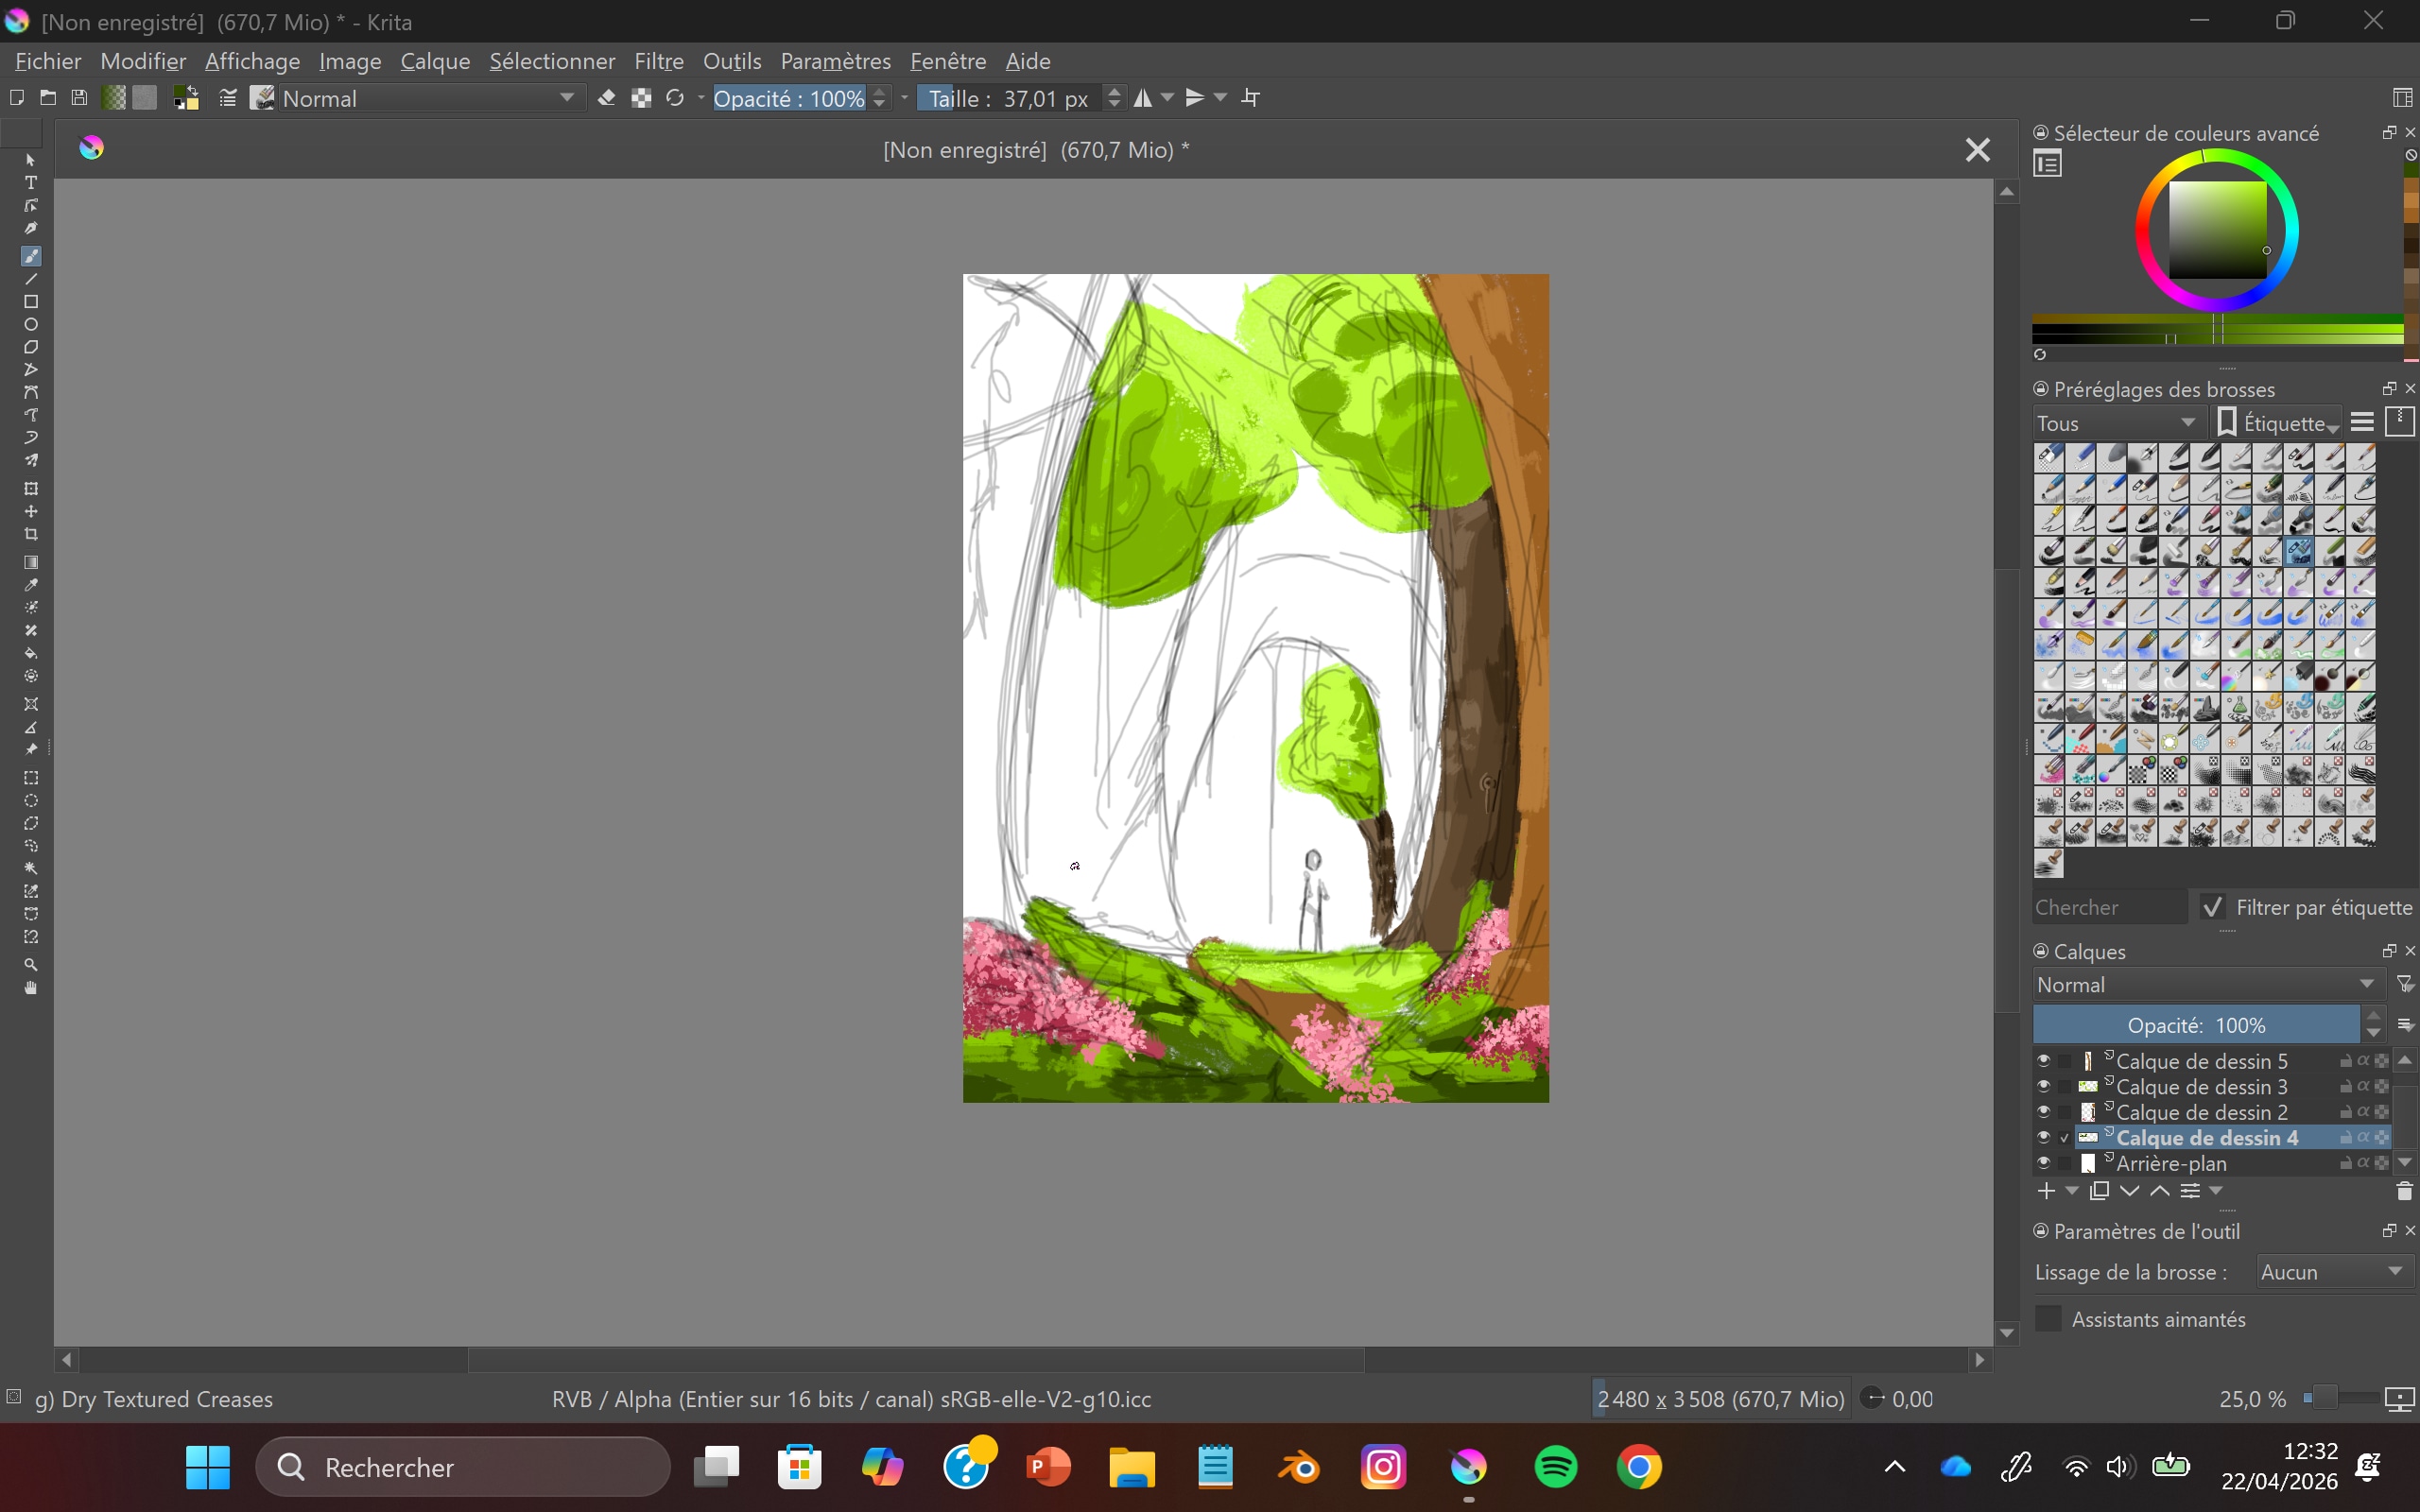Hide Calque de dessin 5 layer
This screenshot has width=2420, height=1512.
coord(2044,1061)
